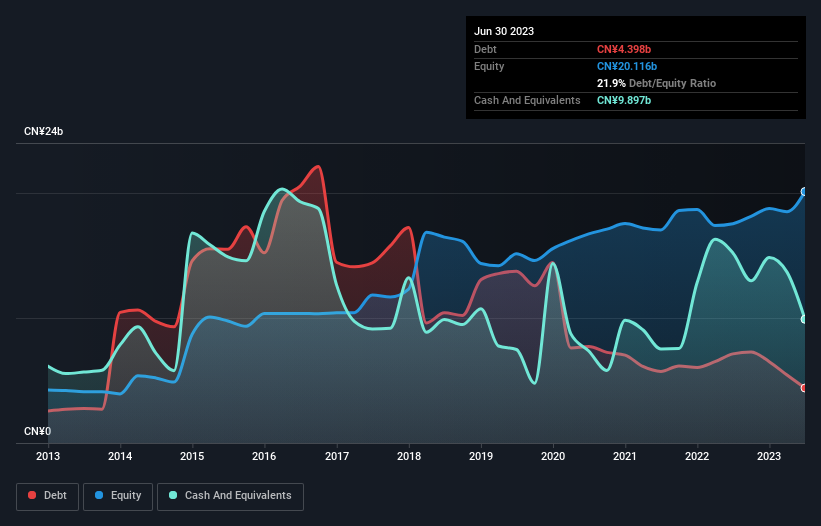This screenshot has width=821, height=526.
Task: Toggle the Equity series legend button
Action: pos(118,496)
